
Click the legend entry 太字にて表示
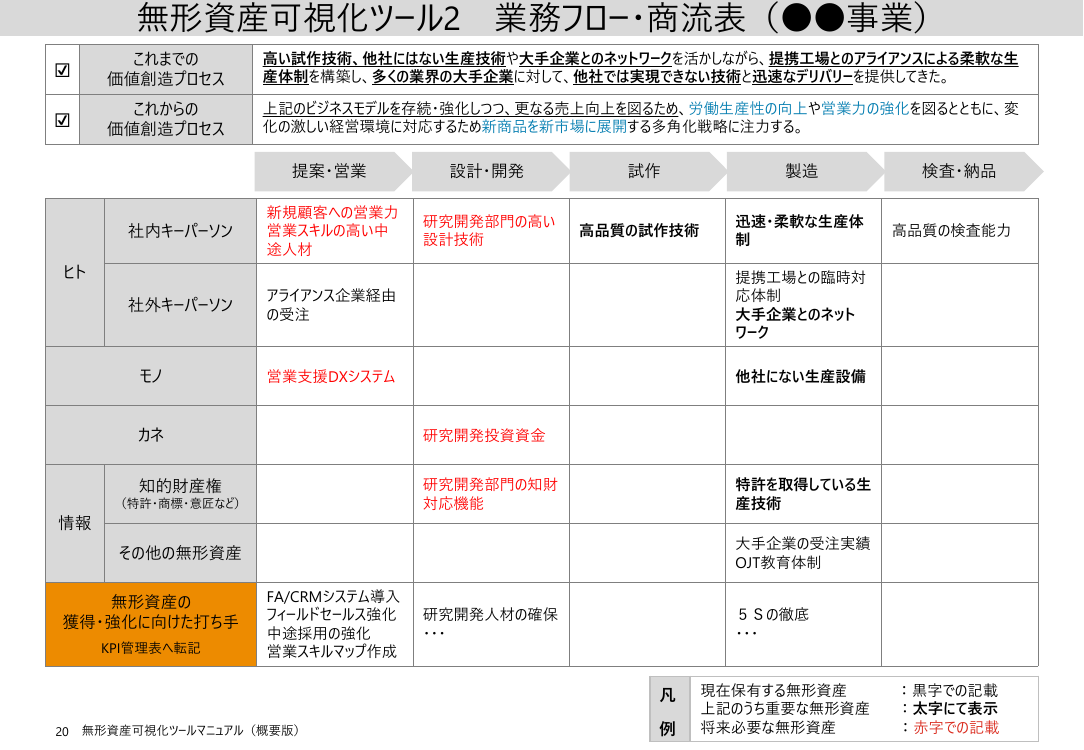pos(955,709)
